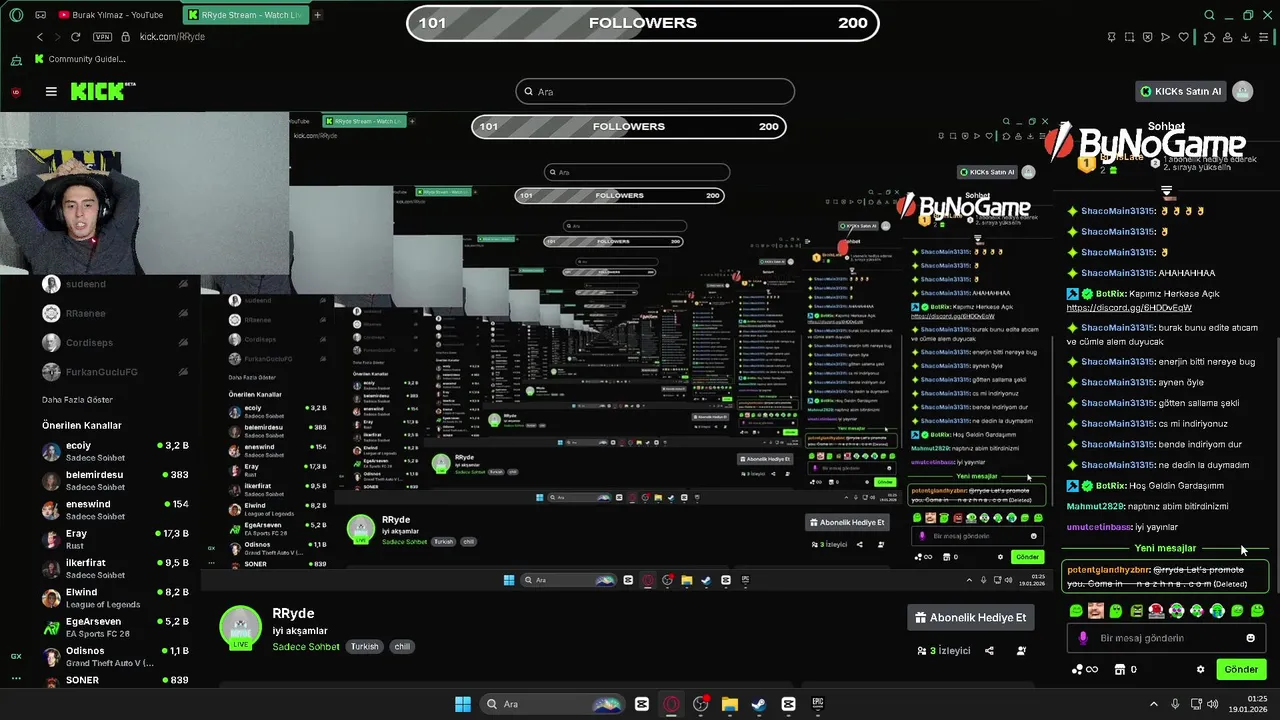Viewport: 1280px width, 720px height.
Task: Click the search tabs magnifier icon
Action: [x=1209, y=15]
